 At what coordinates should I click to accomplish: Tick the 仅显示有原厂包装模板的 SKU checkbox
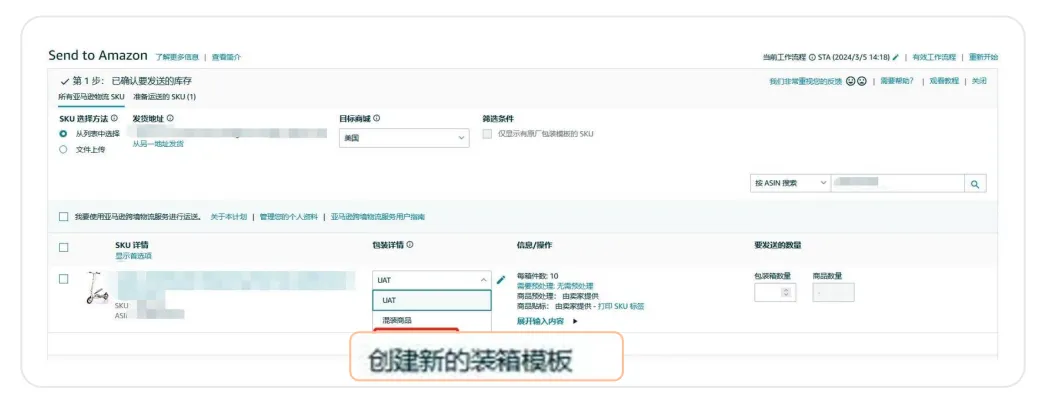[x=487, y=134]
